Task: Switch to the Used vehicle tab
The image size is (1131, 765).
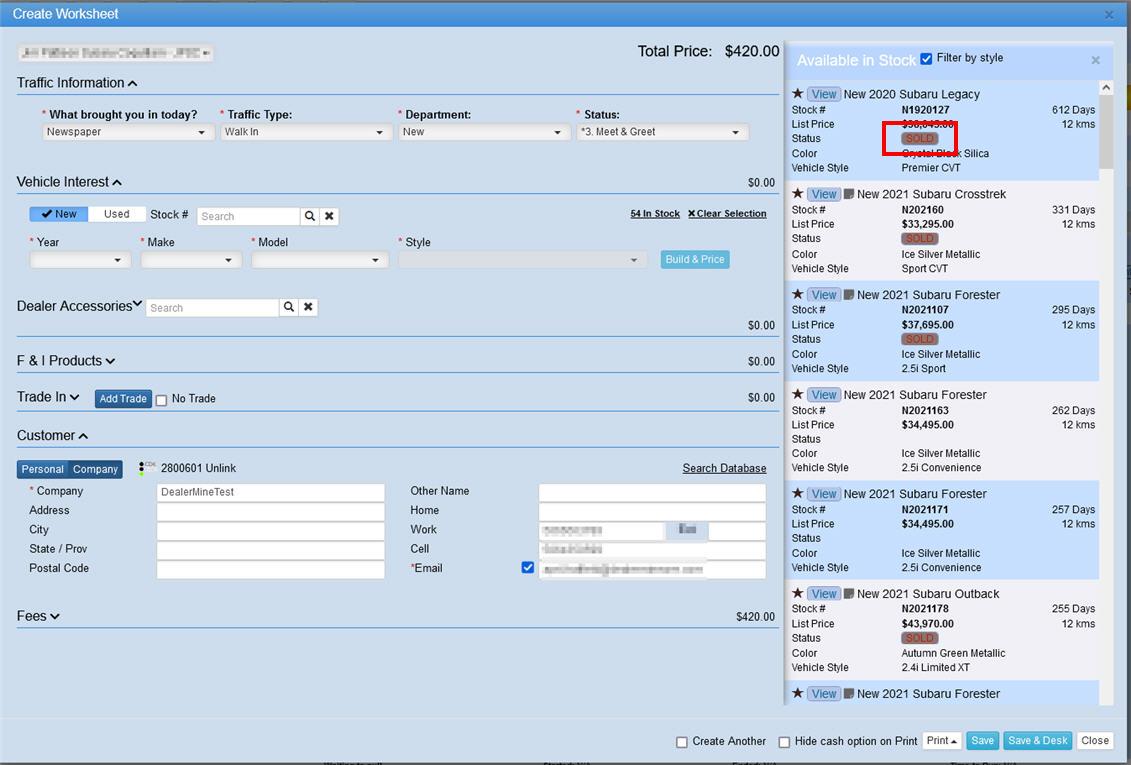Action: pos(117,214)
